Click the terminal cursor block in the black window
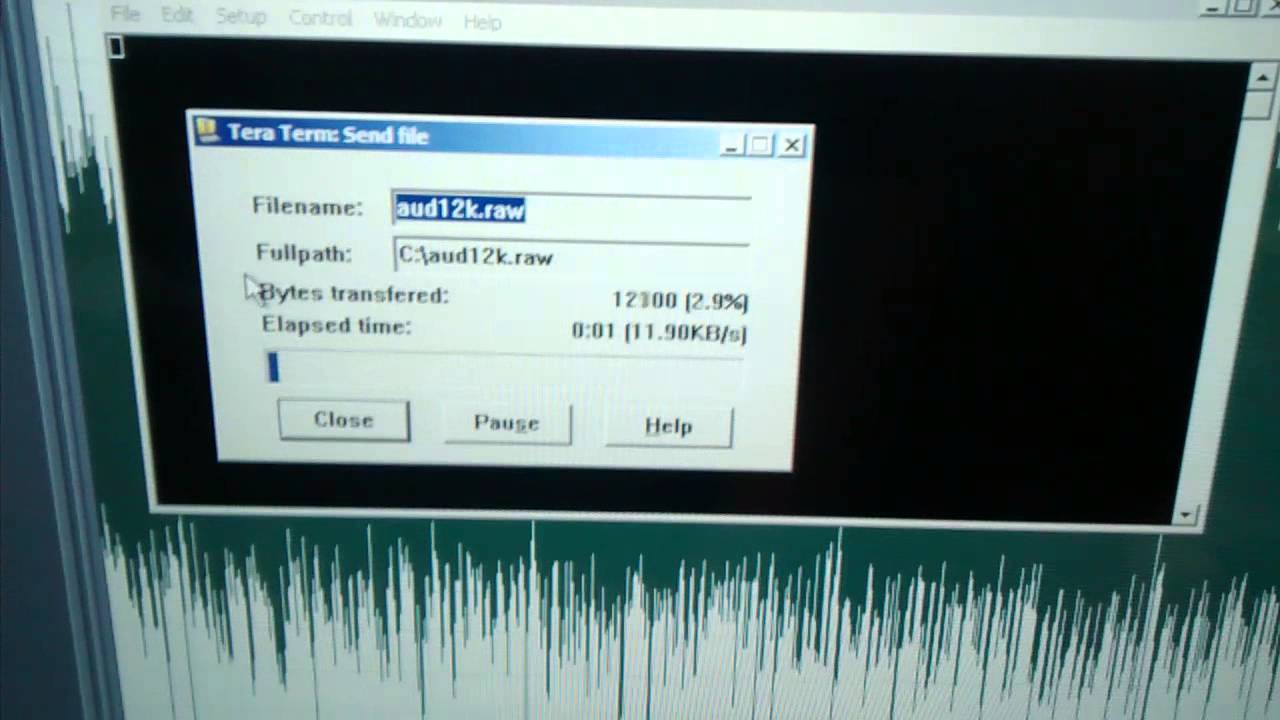Image resolution: width=1280 pixels, height=720 pixels. coord(116,47)
